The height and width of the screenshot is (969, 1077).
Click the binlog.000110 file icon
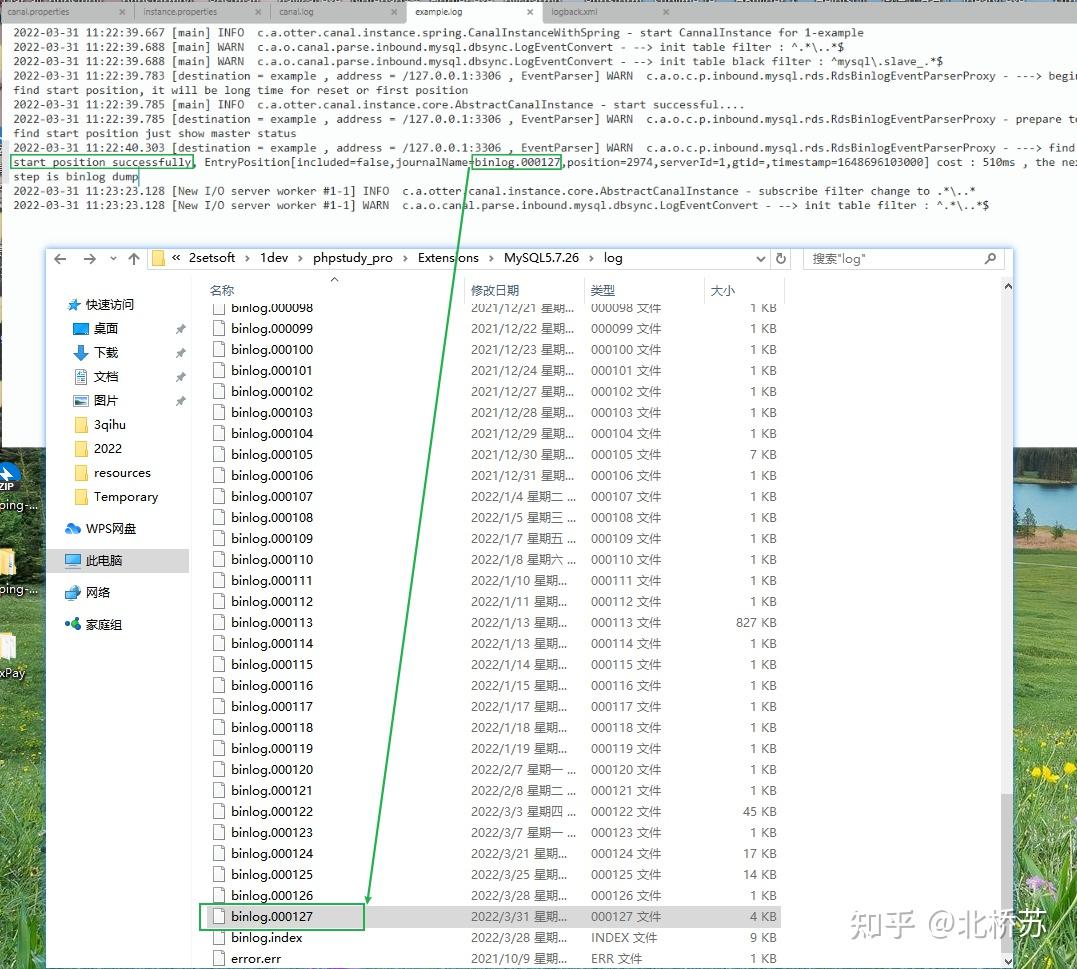[219, 560]
